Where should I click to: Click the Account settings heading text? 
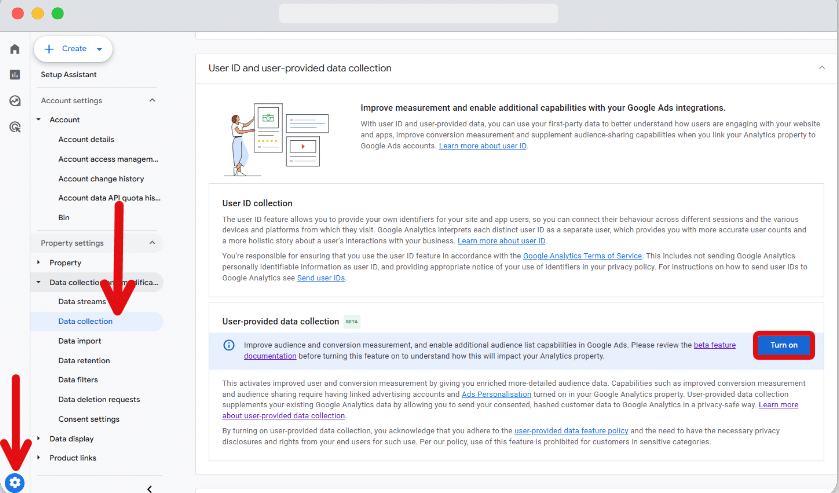[x=71, y=100]
